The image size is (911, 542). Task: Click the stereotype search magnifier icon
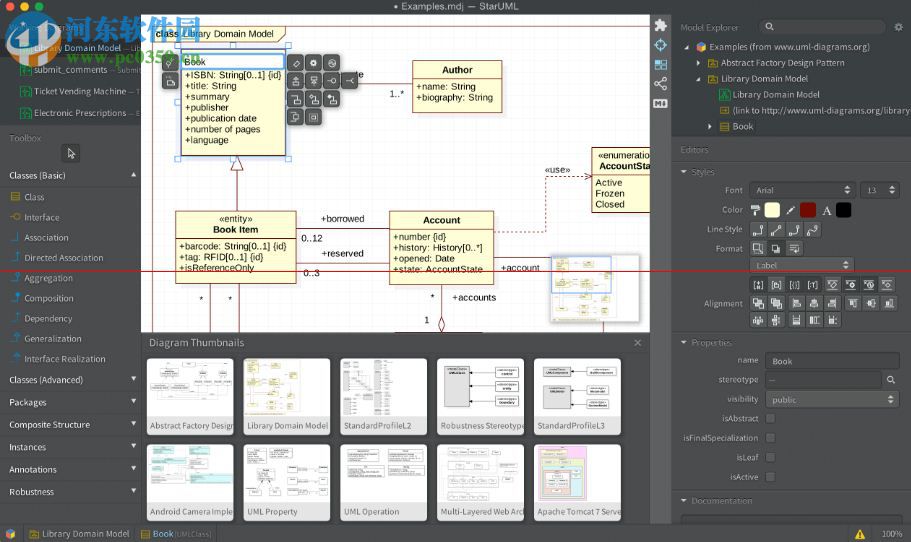890,380
